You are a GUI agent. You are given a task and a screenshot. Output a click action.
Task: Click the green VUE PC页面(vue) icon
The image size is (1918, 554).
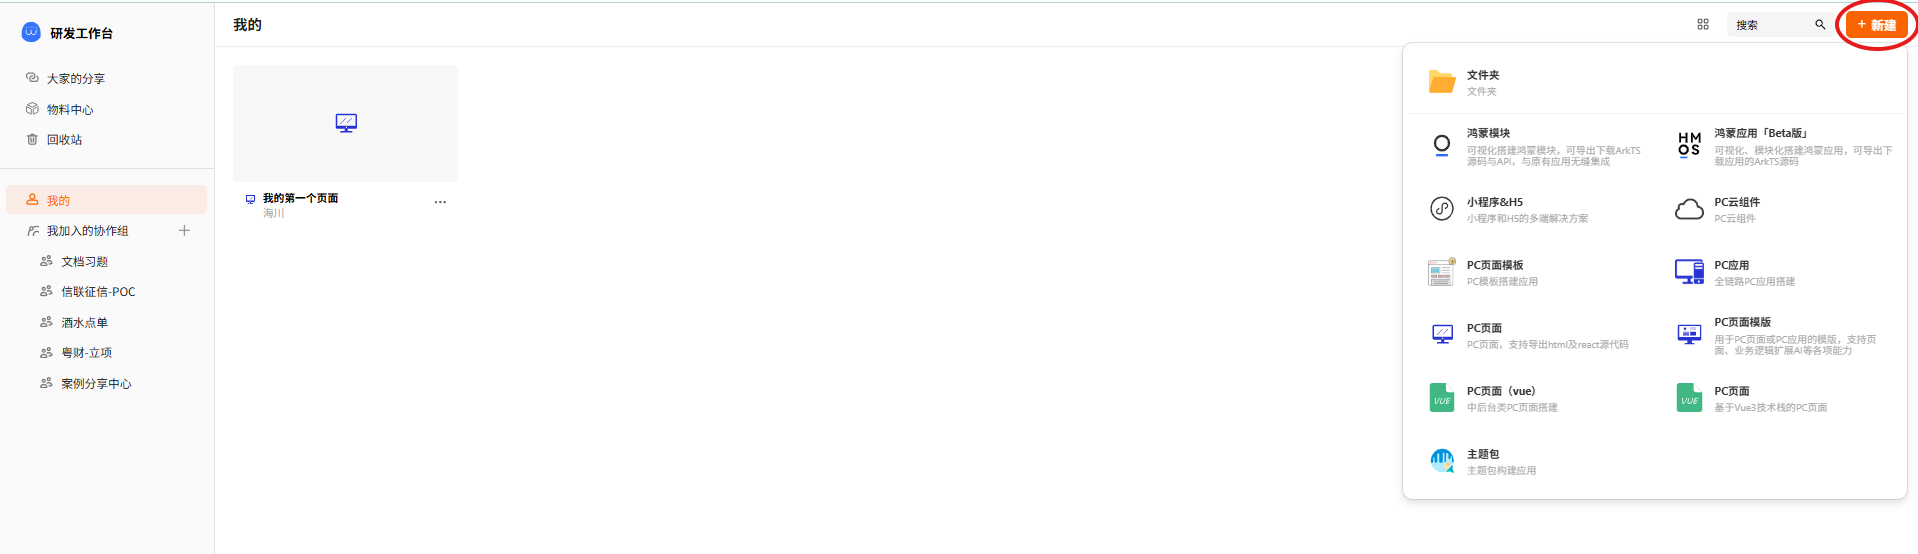pos(1441,398)
